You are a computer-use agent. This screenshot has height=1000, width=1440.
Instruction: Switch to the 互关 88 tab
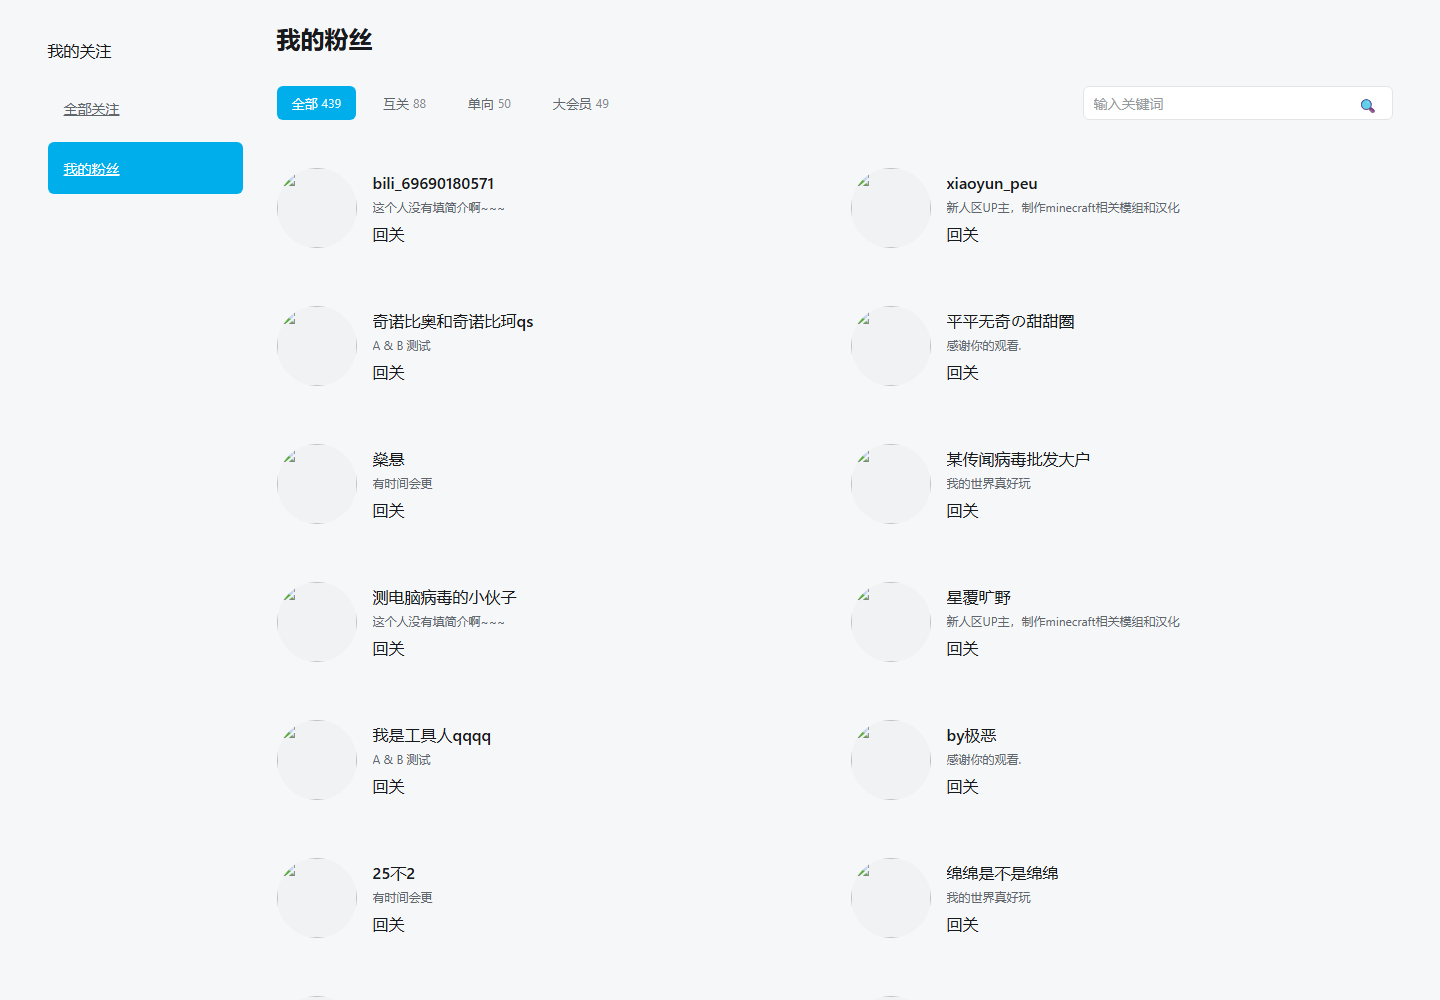[x=404, y=104]
